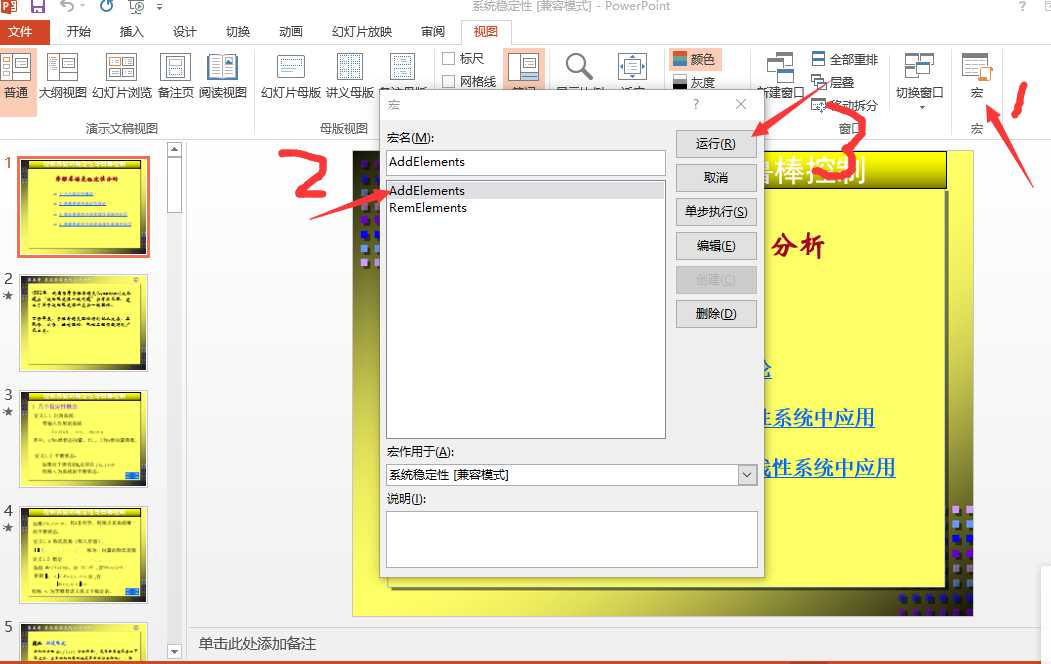Select slide 4 thumbnail
This screenshot has width=1051, height=664.
click(84, 554)
